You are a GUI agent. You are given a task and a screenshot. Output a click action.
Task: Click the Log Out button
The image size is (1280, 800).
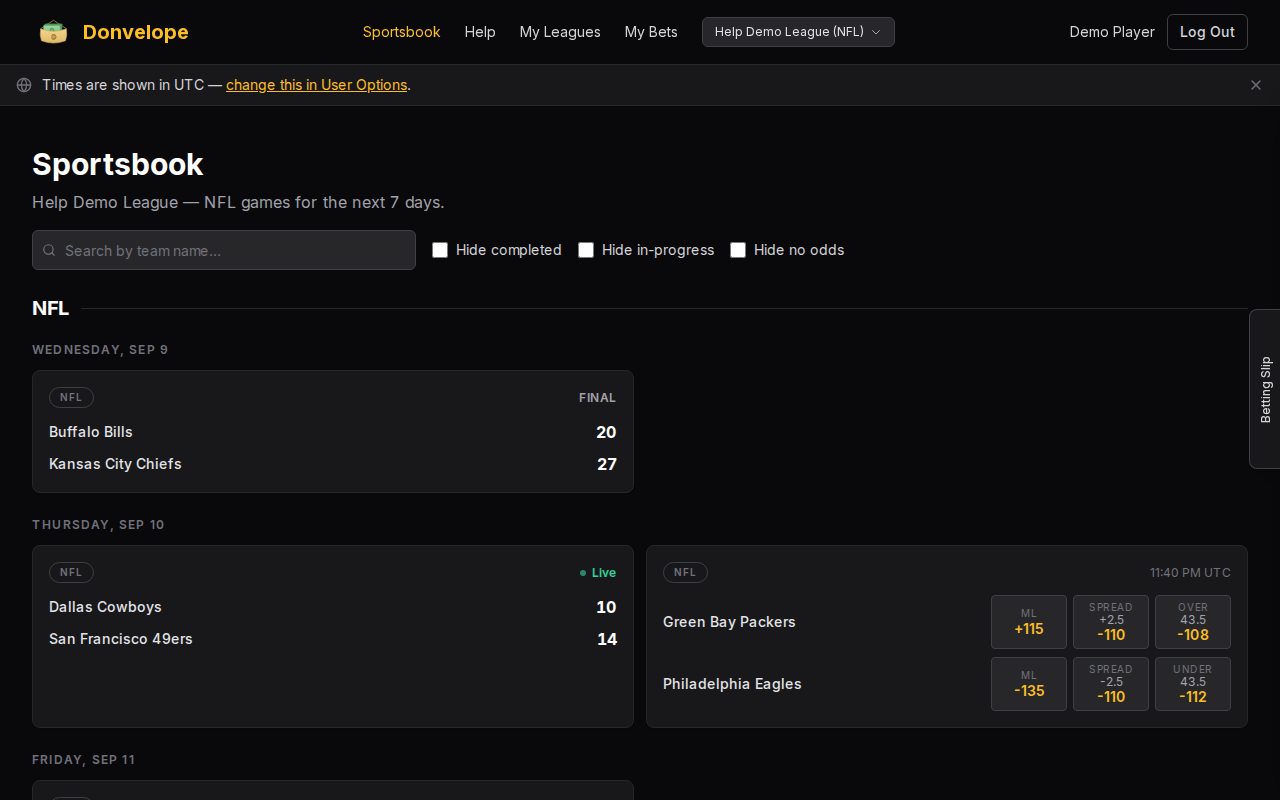pos(1207,32)
